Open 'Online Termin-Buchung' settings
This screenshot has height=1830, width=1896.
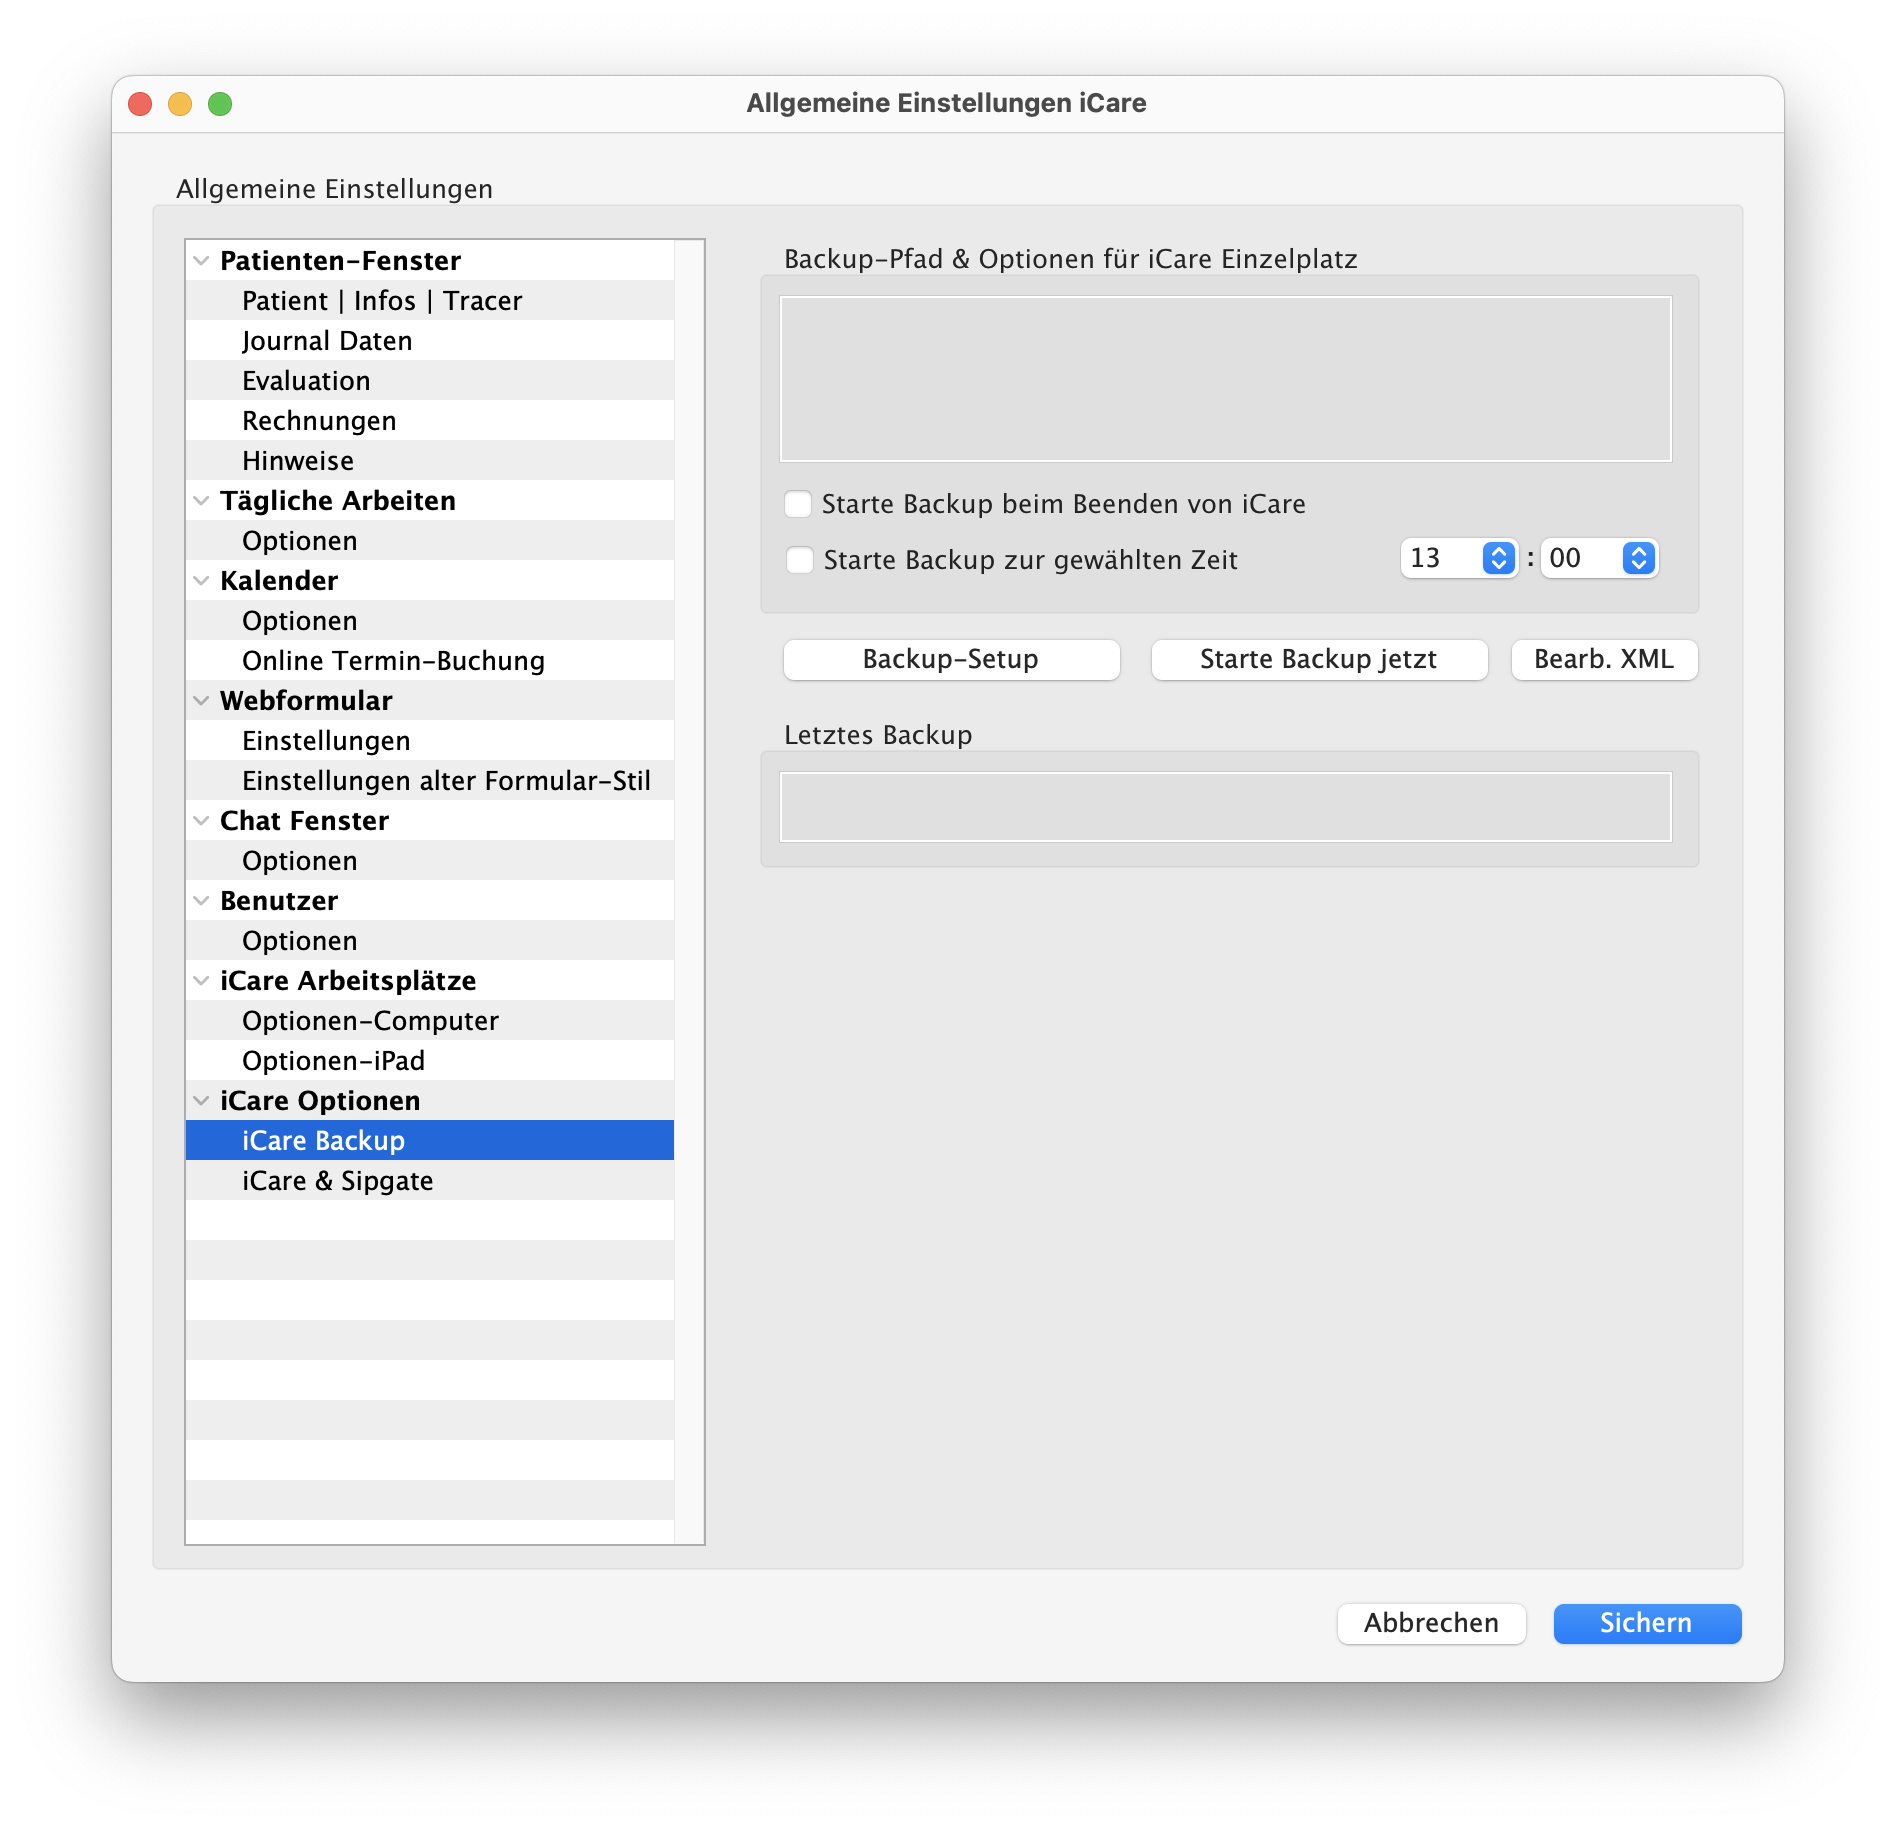393,661
